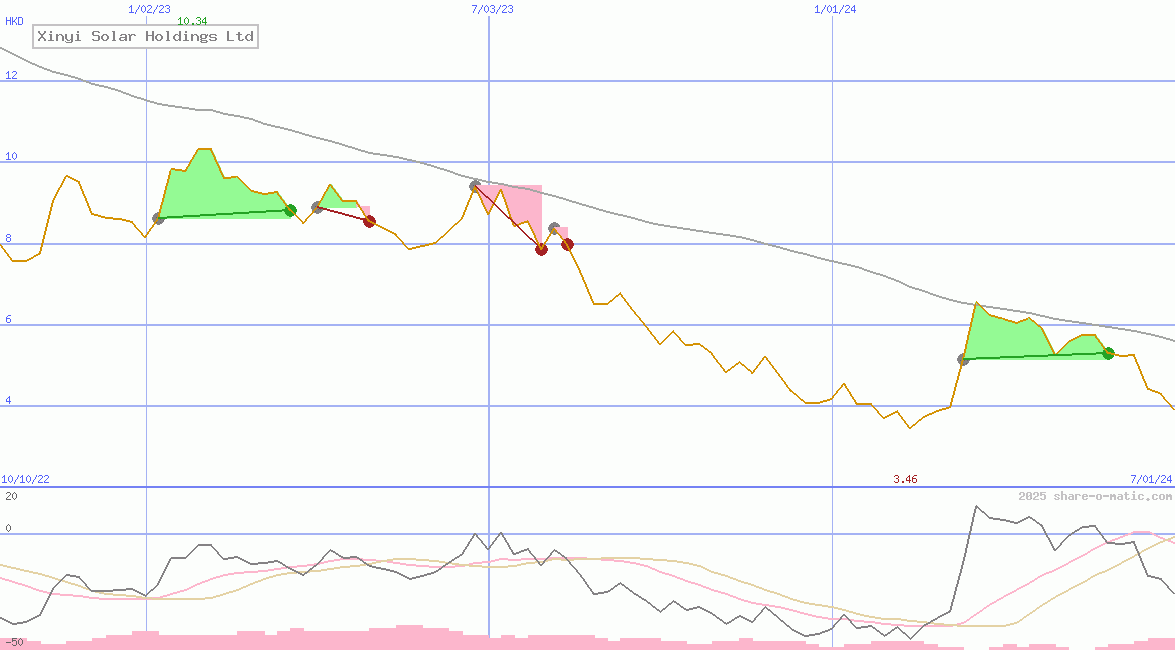This screenshot has height=650, width=1175.
Task: Open the share-o-matic.com watermark link
Action: click(x=1095, y=496)
